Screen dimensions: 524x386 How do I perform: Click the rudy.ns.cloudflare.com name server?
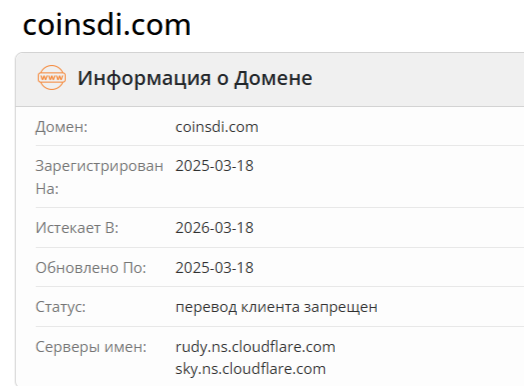click(255, 347)
